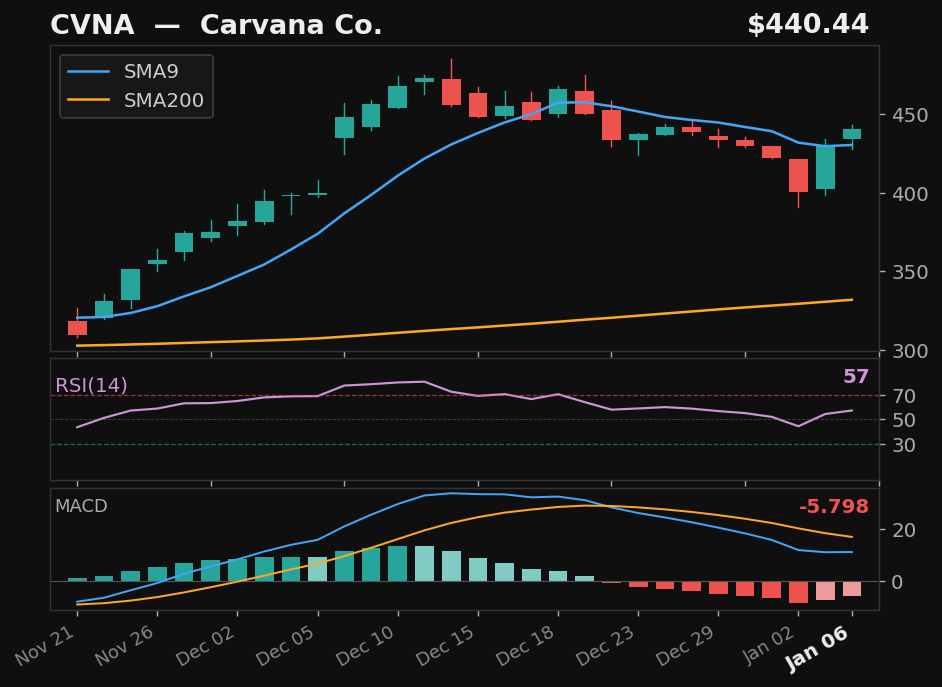Click the 400 price axis label

click(910, 193)
